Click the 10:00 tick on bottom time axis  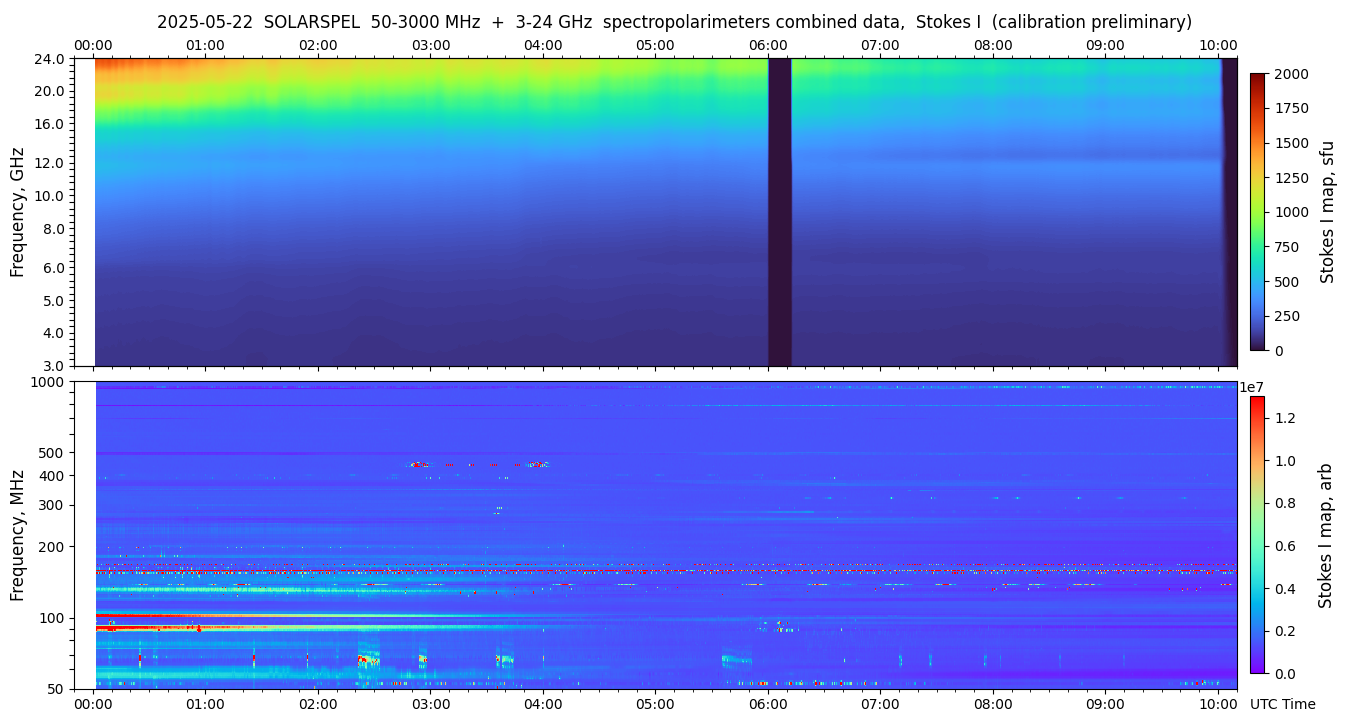tap(1218, 704)
